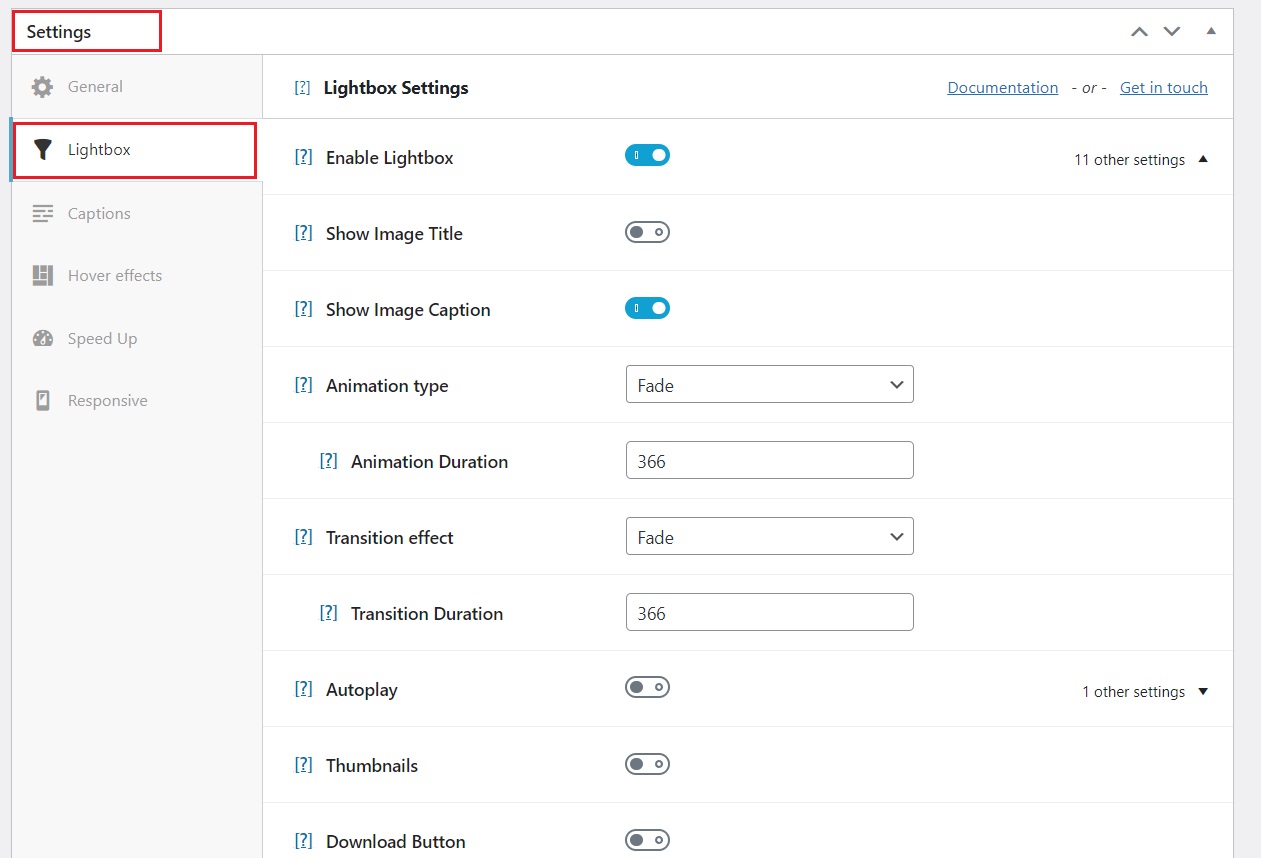Click the Get in touch link
The image size is (1261, 858).
(1163, 88)
